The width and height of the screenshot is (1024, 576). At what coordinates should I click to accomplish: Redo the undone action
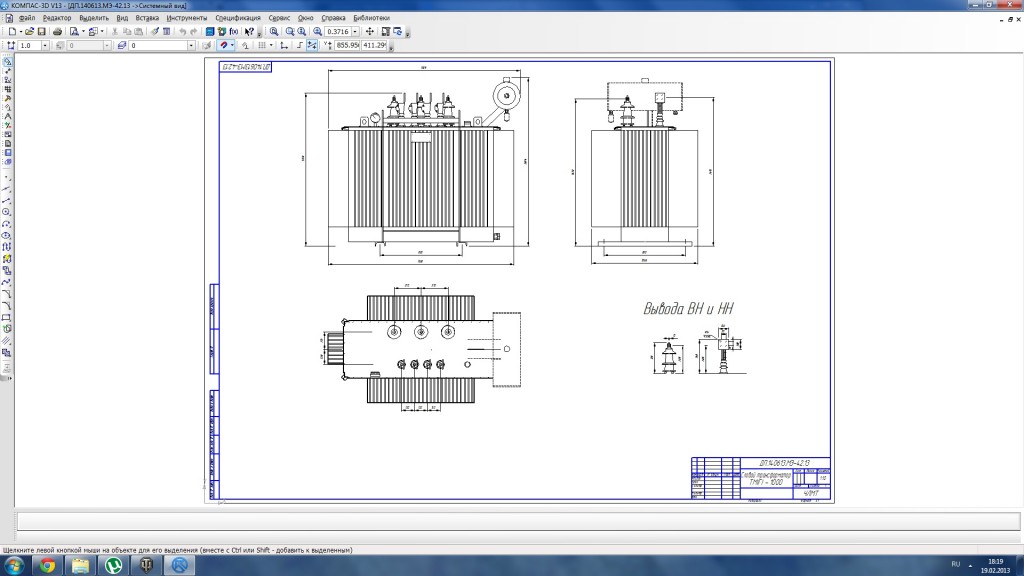pos(194,31)
